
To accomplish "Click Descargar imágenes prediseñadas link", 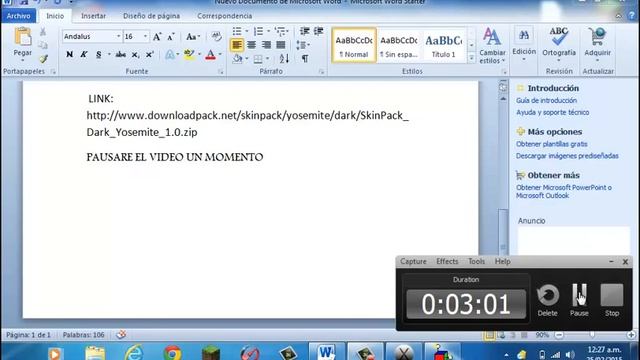I will (x=567, y=156).
